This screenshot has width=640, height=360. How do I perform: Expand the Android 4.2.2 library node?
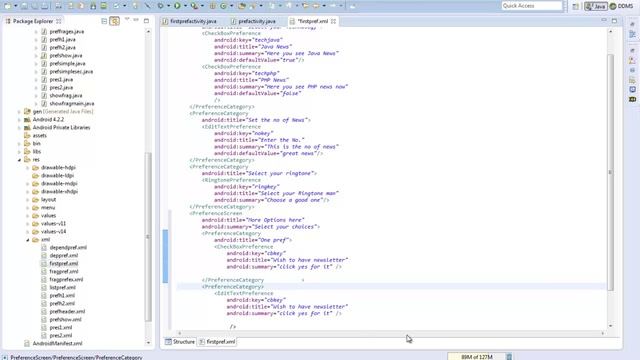[x=19, y=120]
